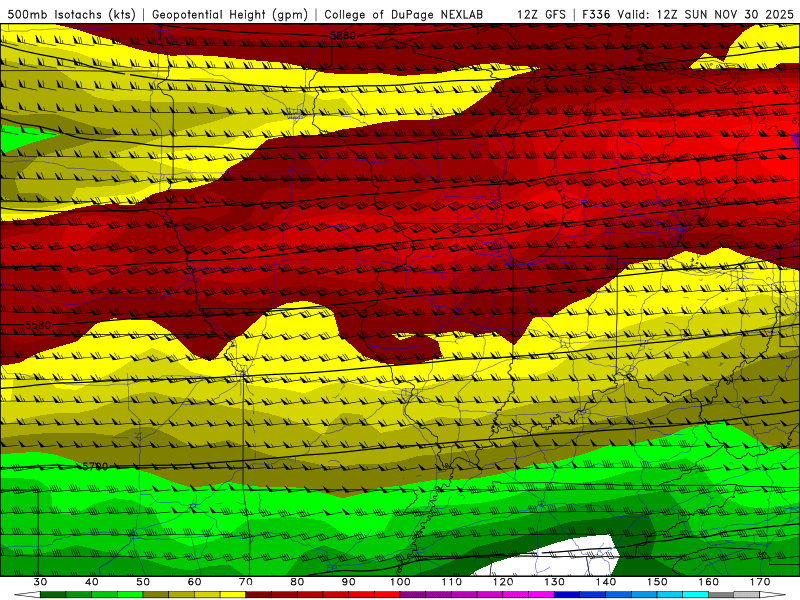Click the '500mb Isotachs (kts)' title text
This screenshot has height=600, width=800.
click(72, 14)
